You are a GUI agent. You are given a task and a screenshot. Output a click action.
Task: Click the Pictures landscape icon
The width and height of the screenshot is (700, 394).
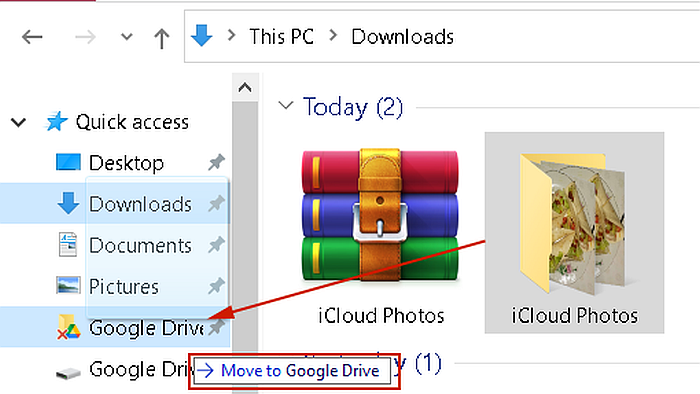pos(68,285)
